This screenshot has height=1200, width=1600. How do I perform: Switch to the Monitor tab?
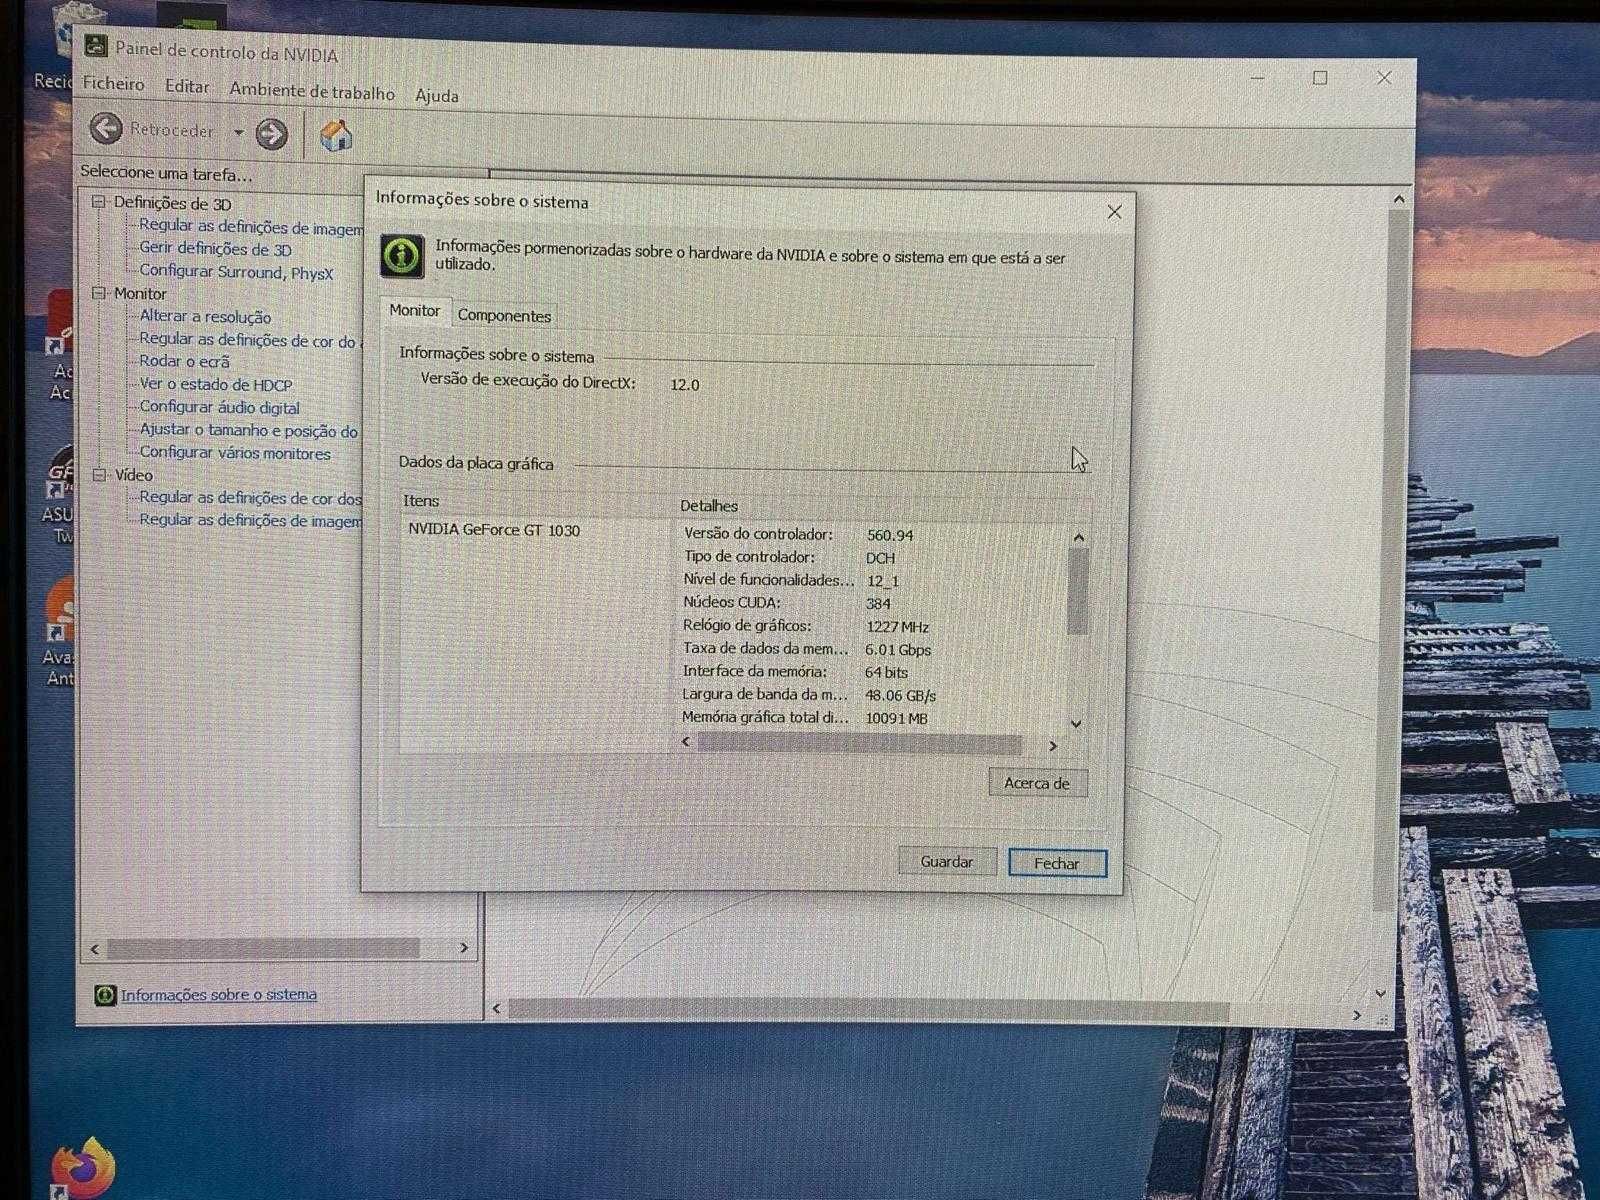coord(414,311)
